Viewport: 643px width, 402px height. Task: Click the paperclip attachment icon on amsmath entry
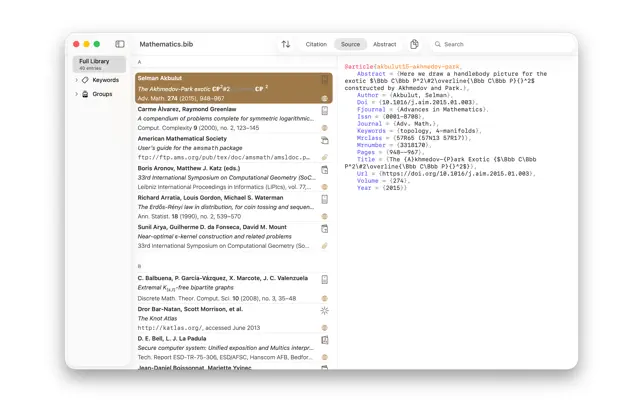pyautogui.click(x=324, y=157)
